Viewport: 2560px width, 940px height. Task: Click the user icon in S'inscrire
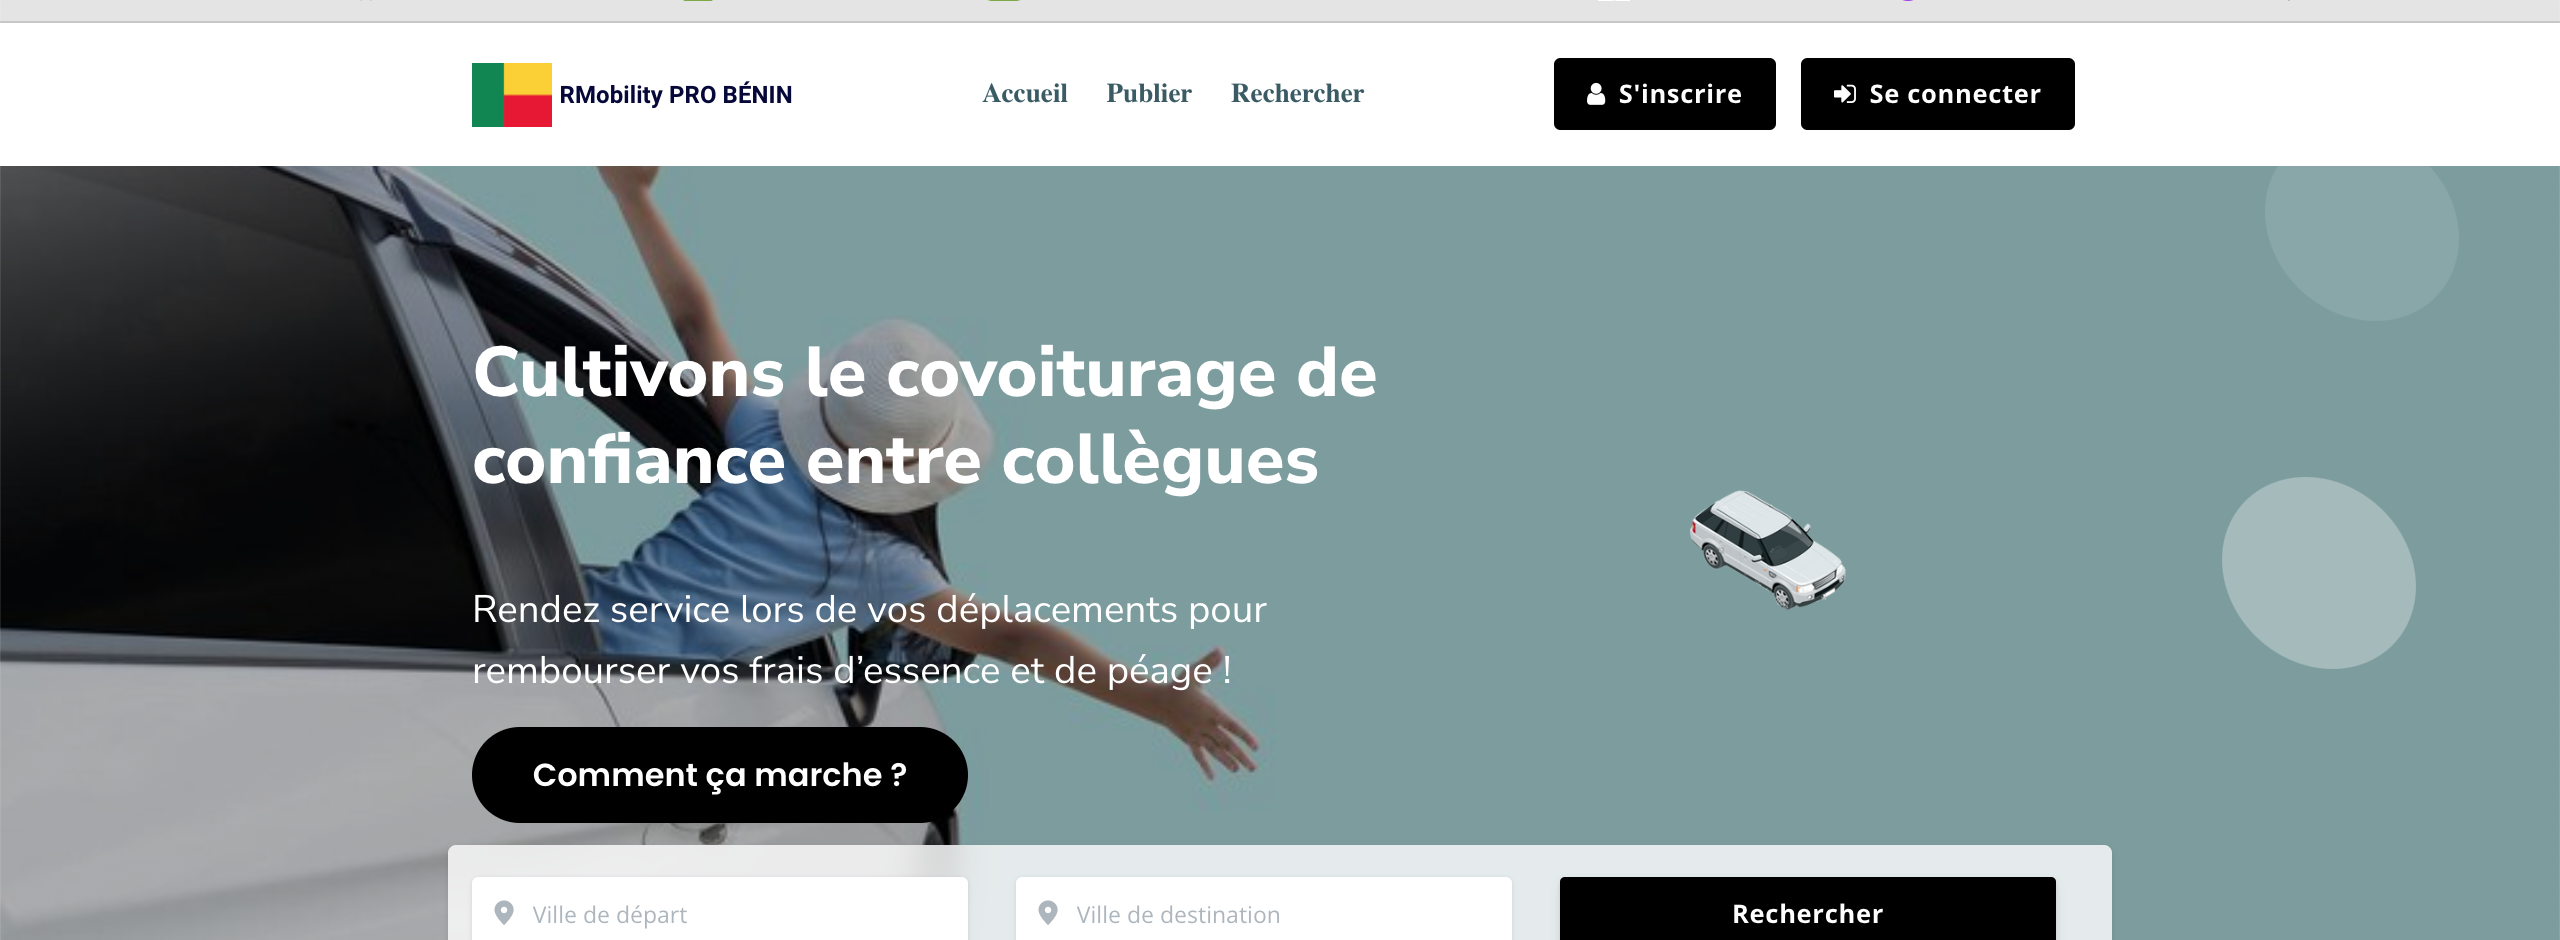point(1596,94)
